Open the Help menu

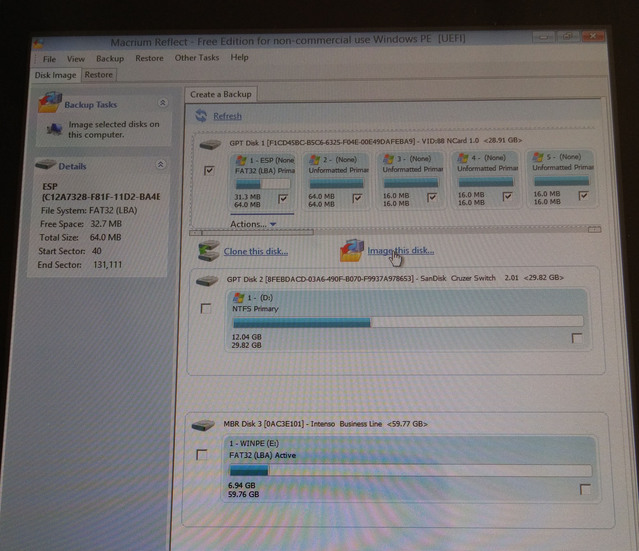239,57
